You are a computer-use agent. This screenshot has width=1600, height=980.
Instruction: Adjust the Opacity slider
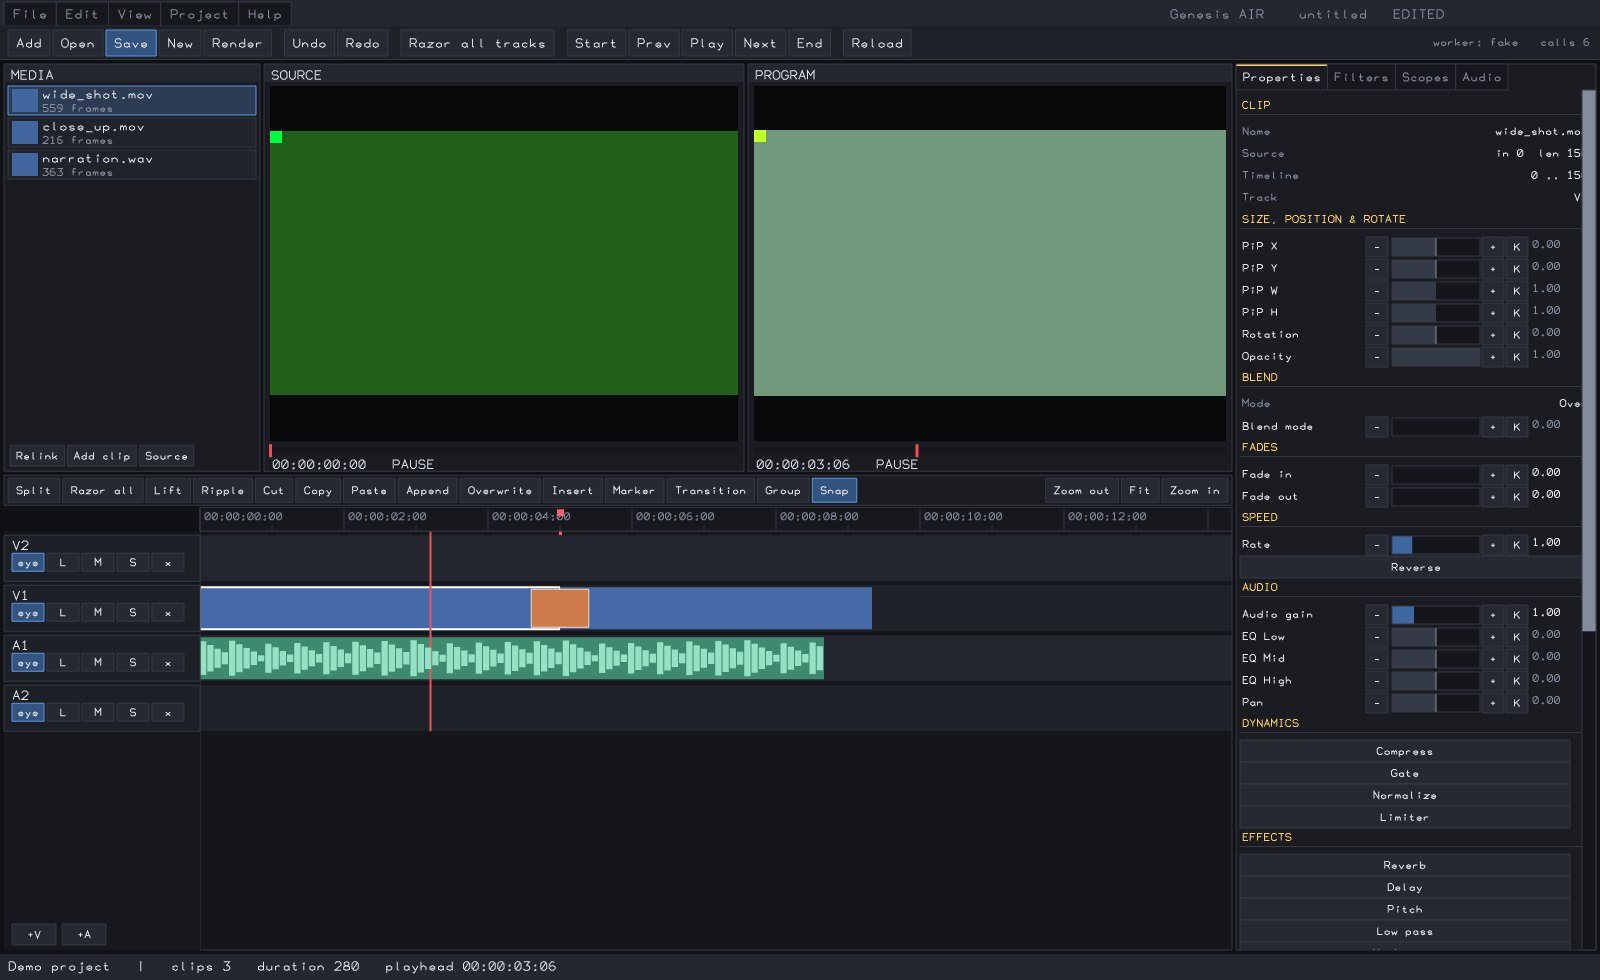pos(1435,357)
